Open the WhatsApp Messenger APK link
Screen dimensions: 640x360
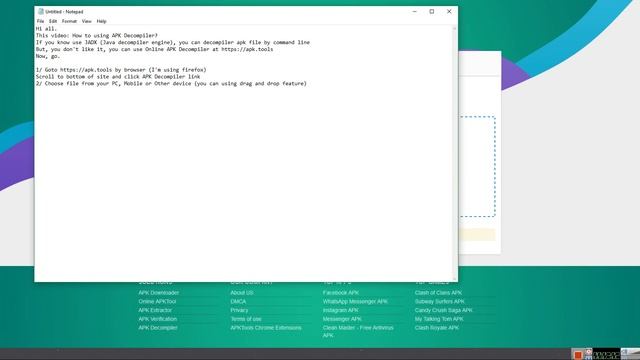point(355,302)
